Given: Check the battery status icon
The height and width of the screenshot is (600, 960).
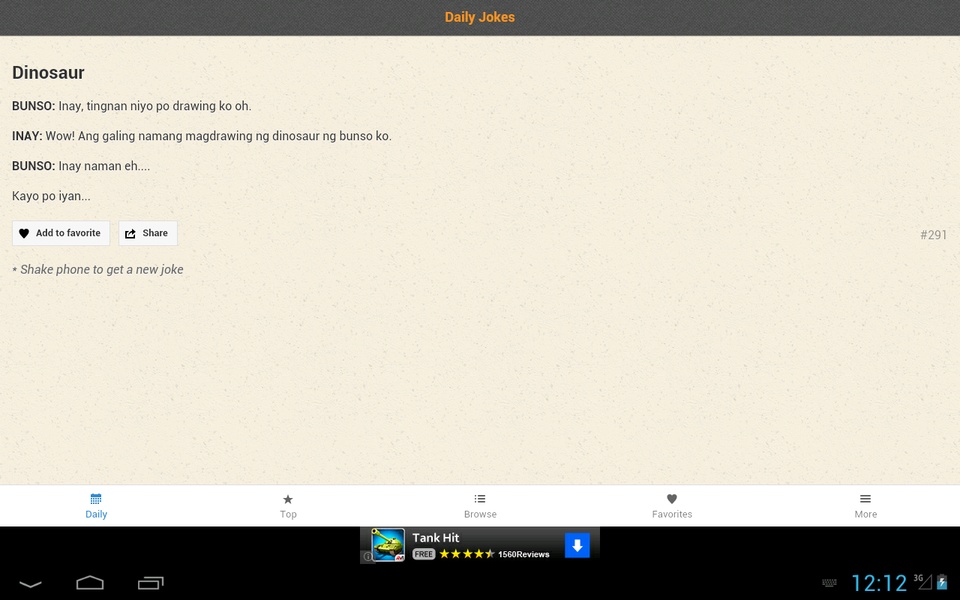Looking at the screenshot, I should [942, 582].
